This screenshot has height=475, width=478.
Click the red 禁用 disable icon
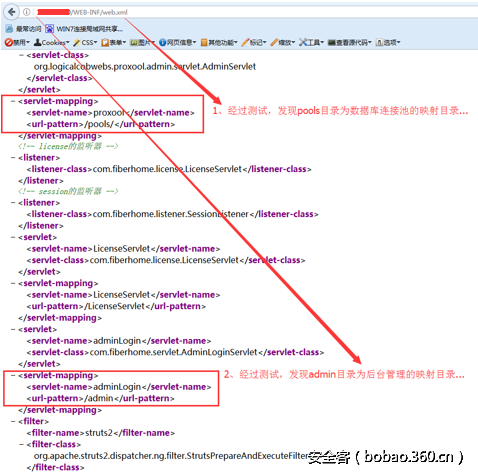point(9,42)
